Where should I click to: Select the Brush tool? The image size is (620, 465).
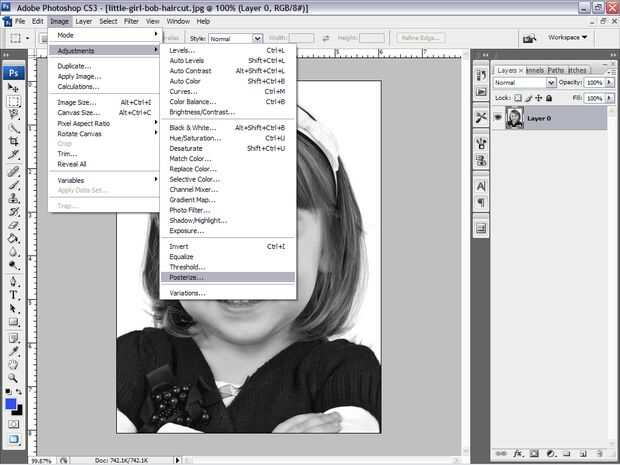point(13,185)
